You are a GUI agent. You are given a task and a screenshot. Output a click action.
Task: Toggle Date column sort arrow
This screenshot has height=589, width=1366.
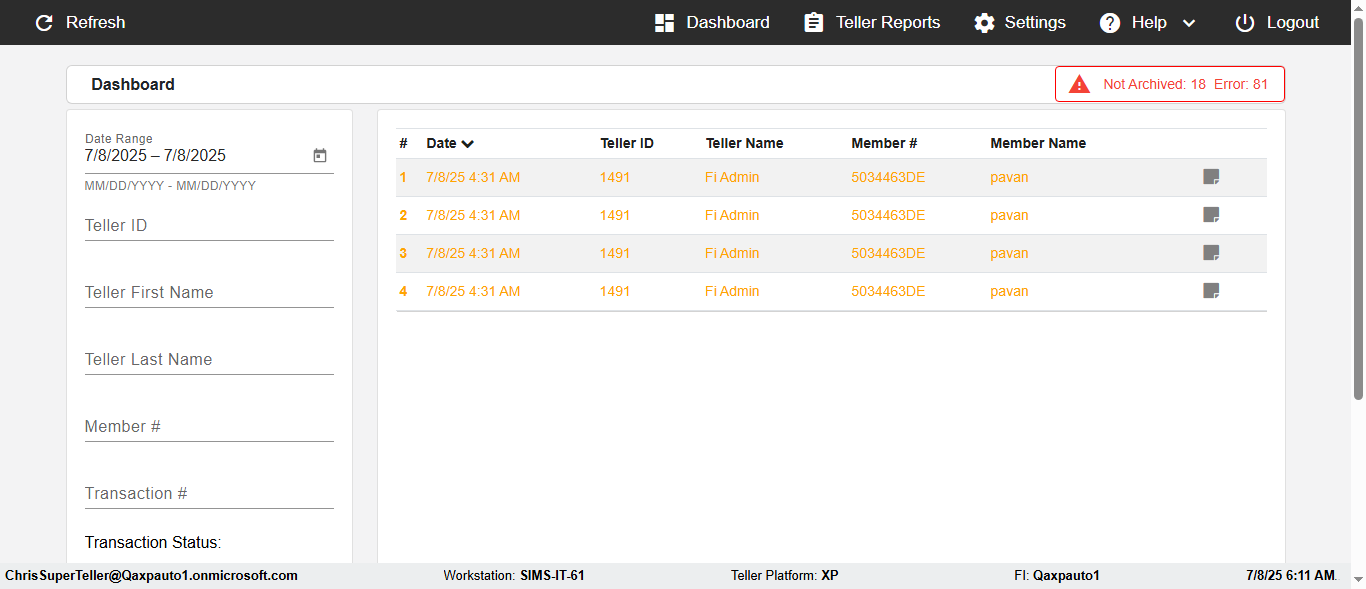click(x=468, y=144)
